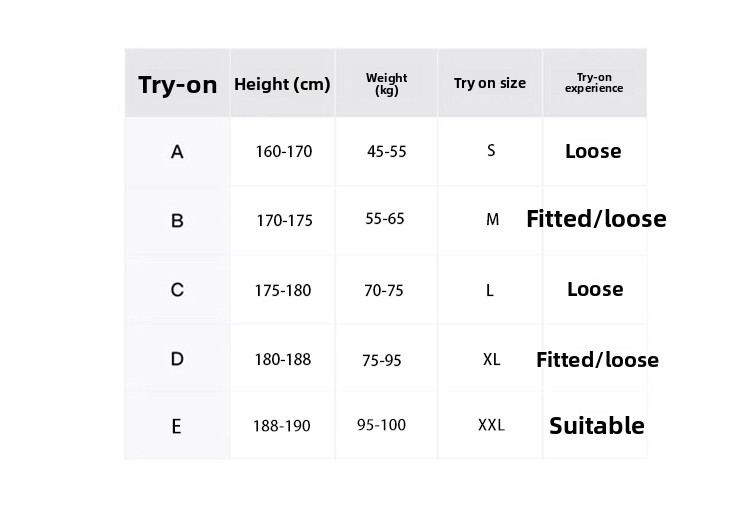Select the 170-175 height value
The width and height of the screenshot is (750, 505).
tap(284, 220)
